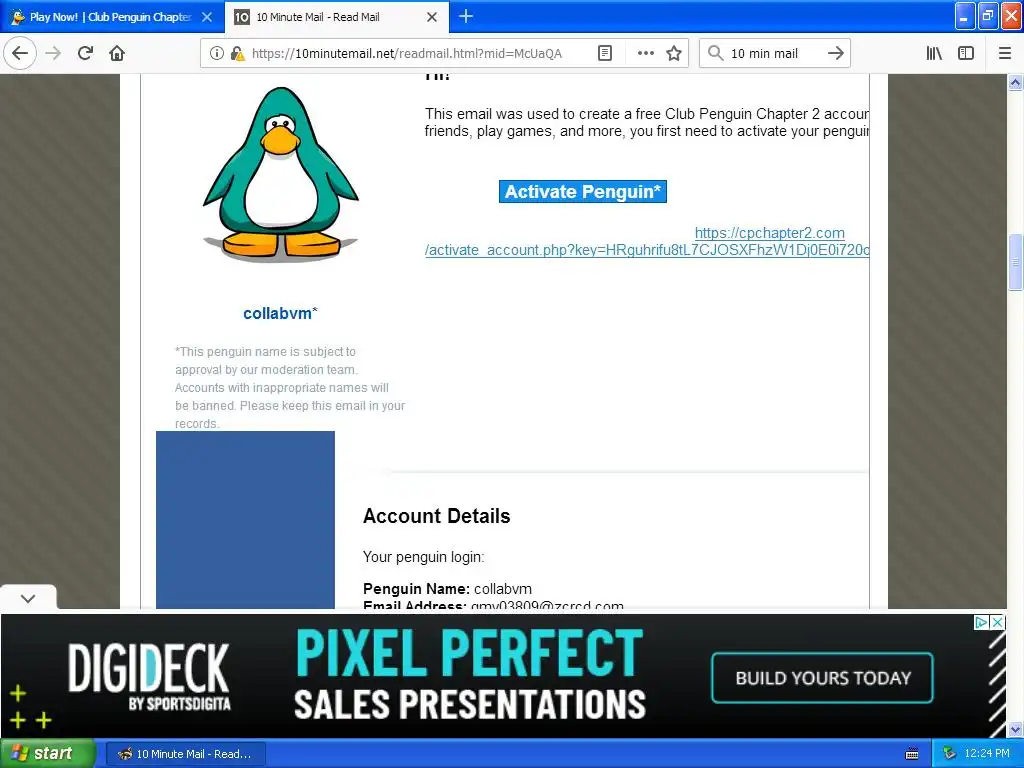
Task: Toggle reader view in address bar
Action: pos(605,54)
